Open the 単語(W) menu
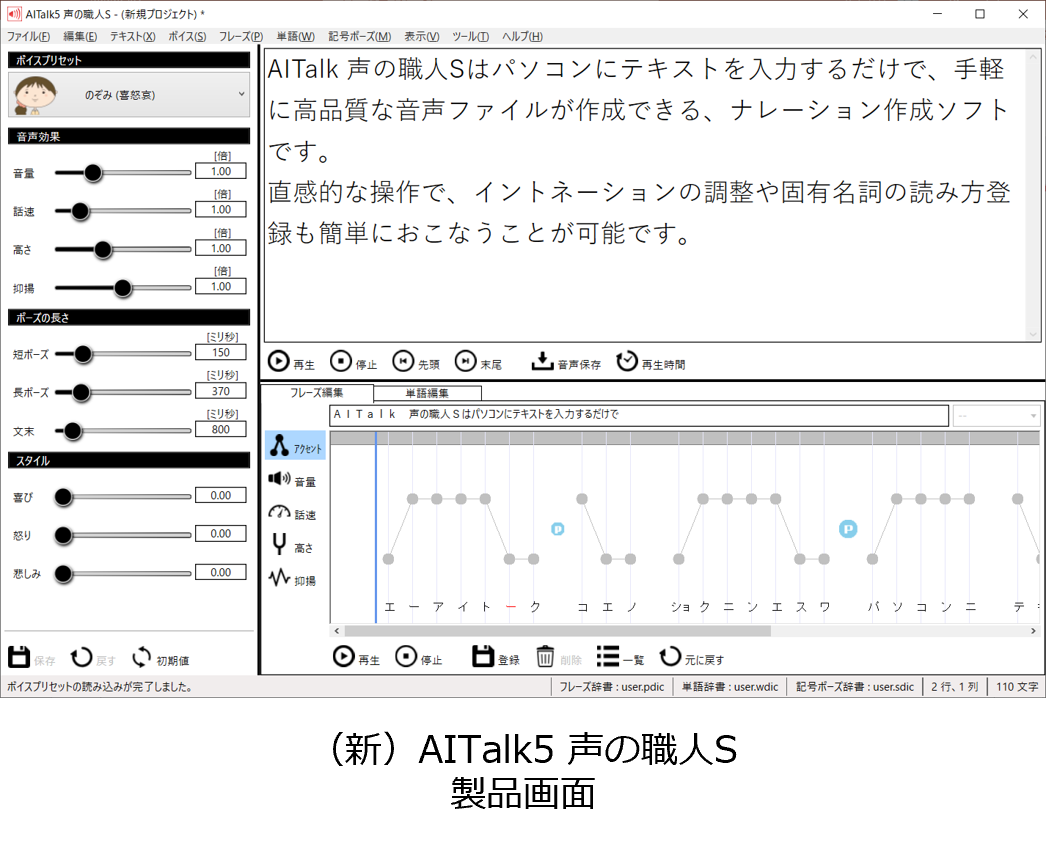Image resolution: width=1046 pixels, height=843 pixels. coord(296,37)
